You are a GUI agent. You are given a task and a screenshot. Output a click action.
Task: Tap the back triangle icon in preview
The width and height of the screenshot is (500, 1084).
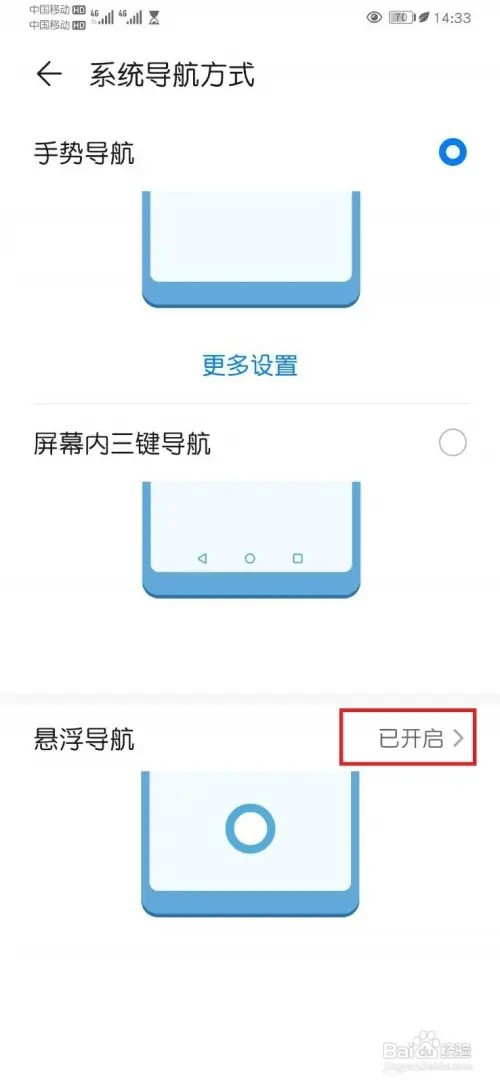coord(202,559)
